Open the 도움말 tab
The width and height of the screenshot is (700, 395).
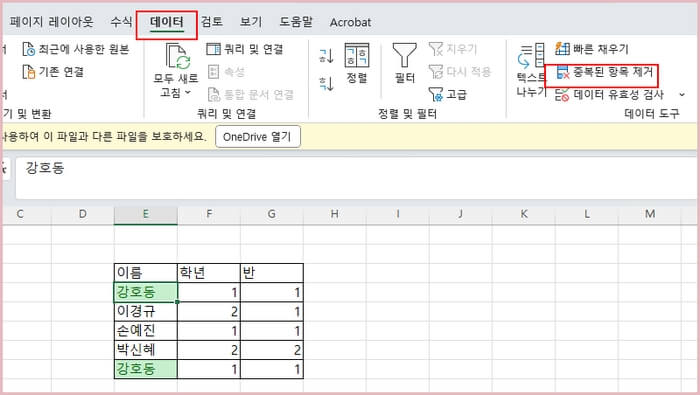(x=296, y=22)
